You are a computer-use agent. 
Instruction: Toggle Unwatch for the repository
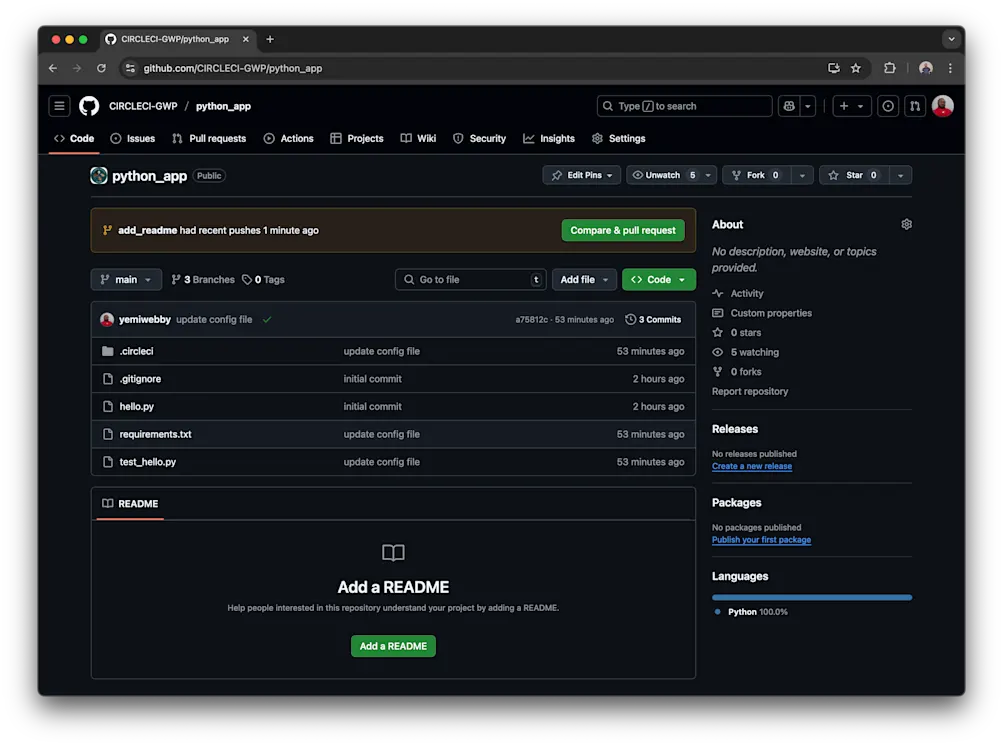663,174
